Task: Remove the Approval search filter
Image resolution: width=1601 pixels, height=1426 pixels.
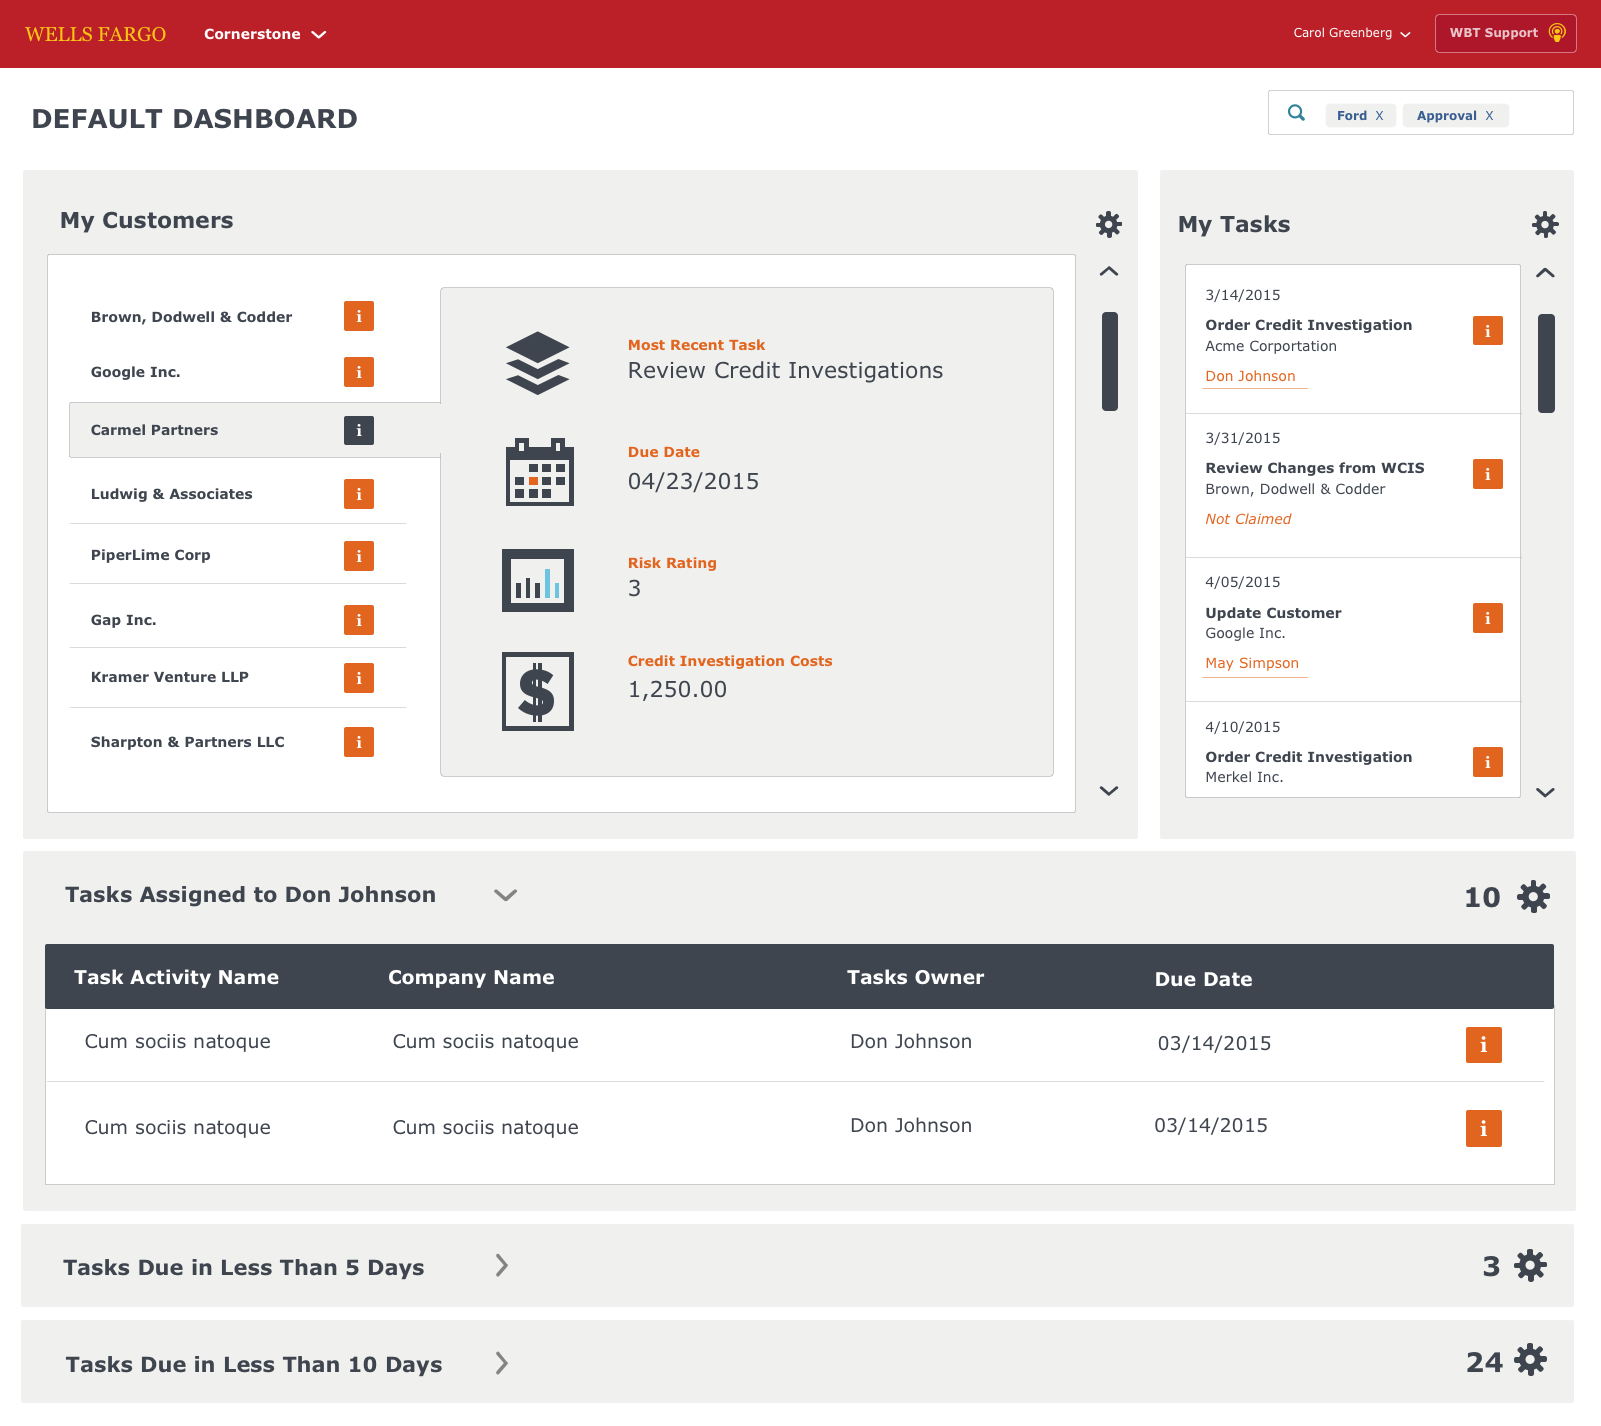Action: pyautogui.click(x=1490, y=115)
